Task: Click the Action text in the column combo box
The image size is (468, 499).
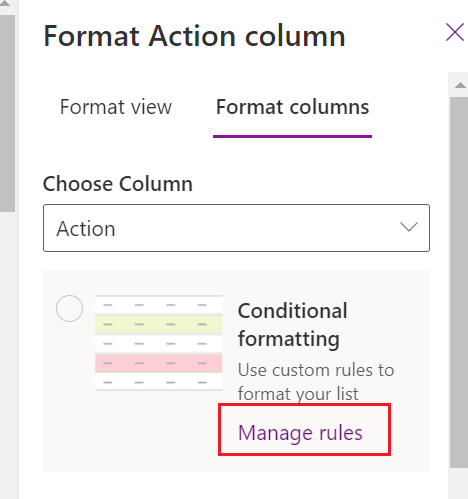Action: pos(86,229)
